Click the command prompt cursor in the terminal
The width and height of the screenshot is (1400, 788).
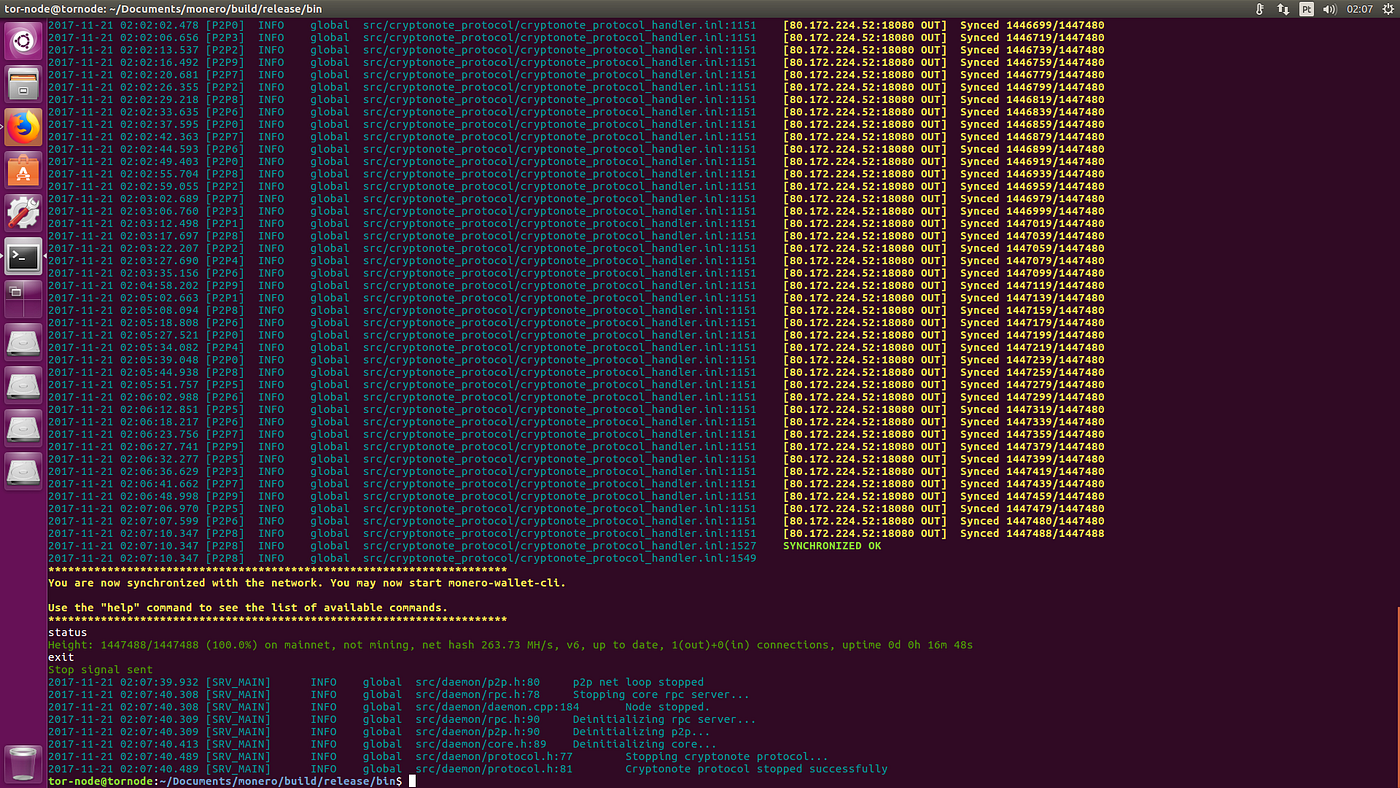(x=410, y=780)
